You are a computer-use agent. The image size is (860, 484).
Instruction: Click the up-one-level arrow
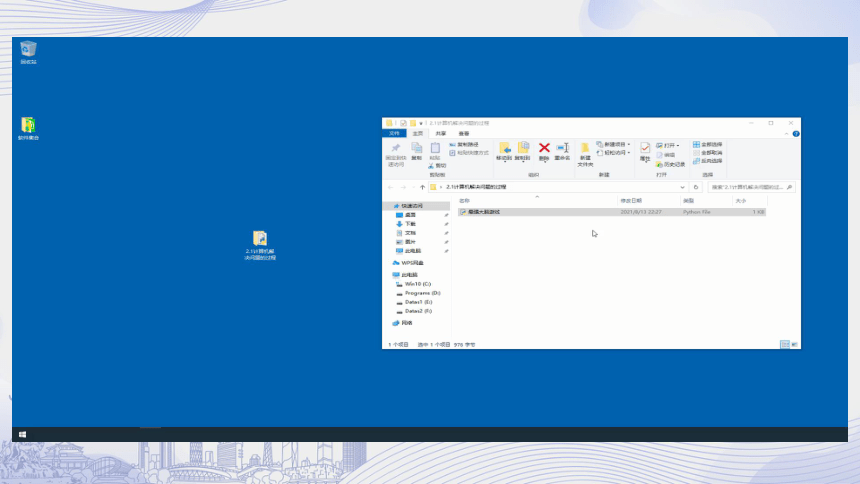[422, 188]
